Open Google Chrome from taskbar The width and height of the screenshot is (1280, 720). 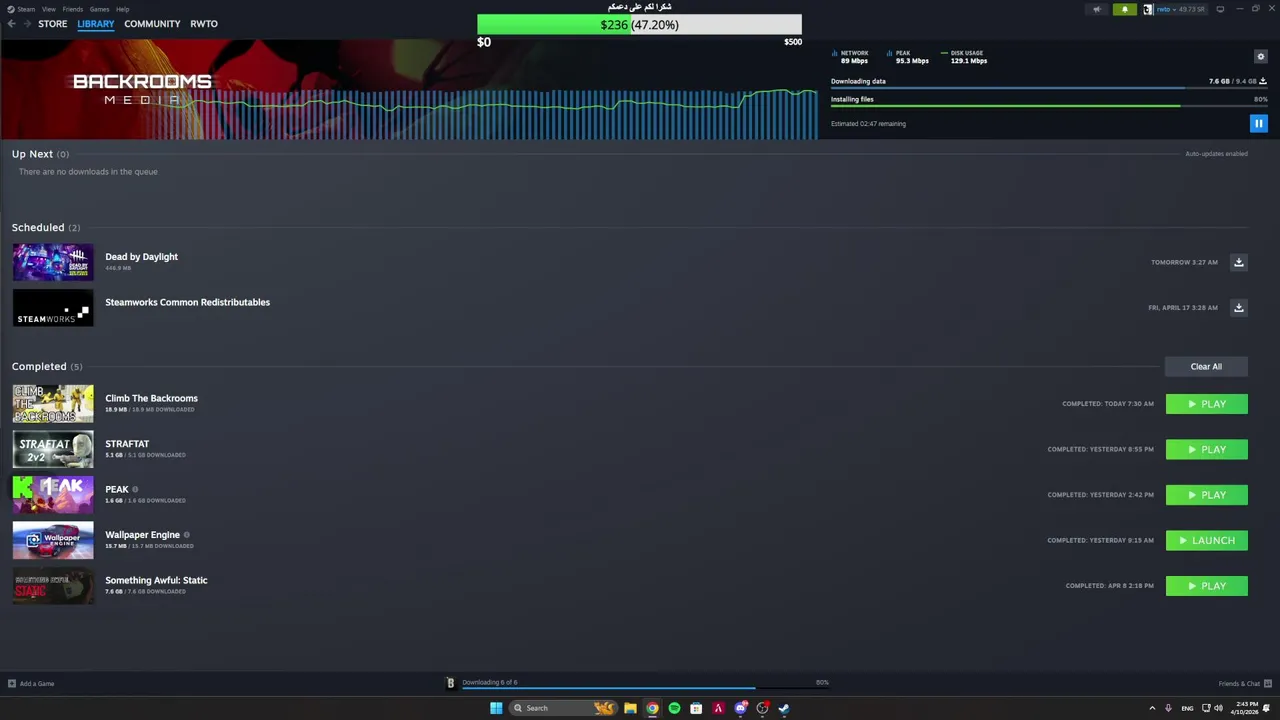pos(652,708)
